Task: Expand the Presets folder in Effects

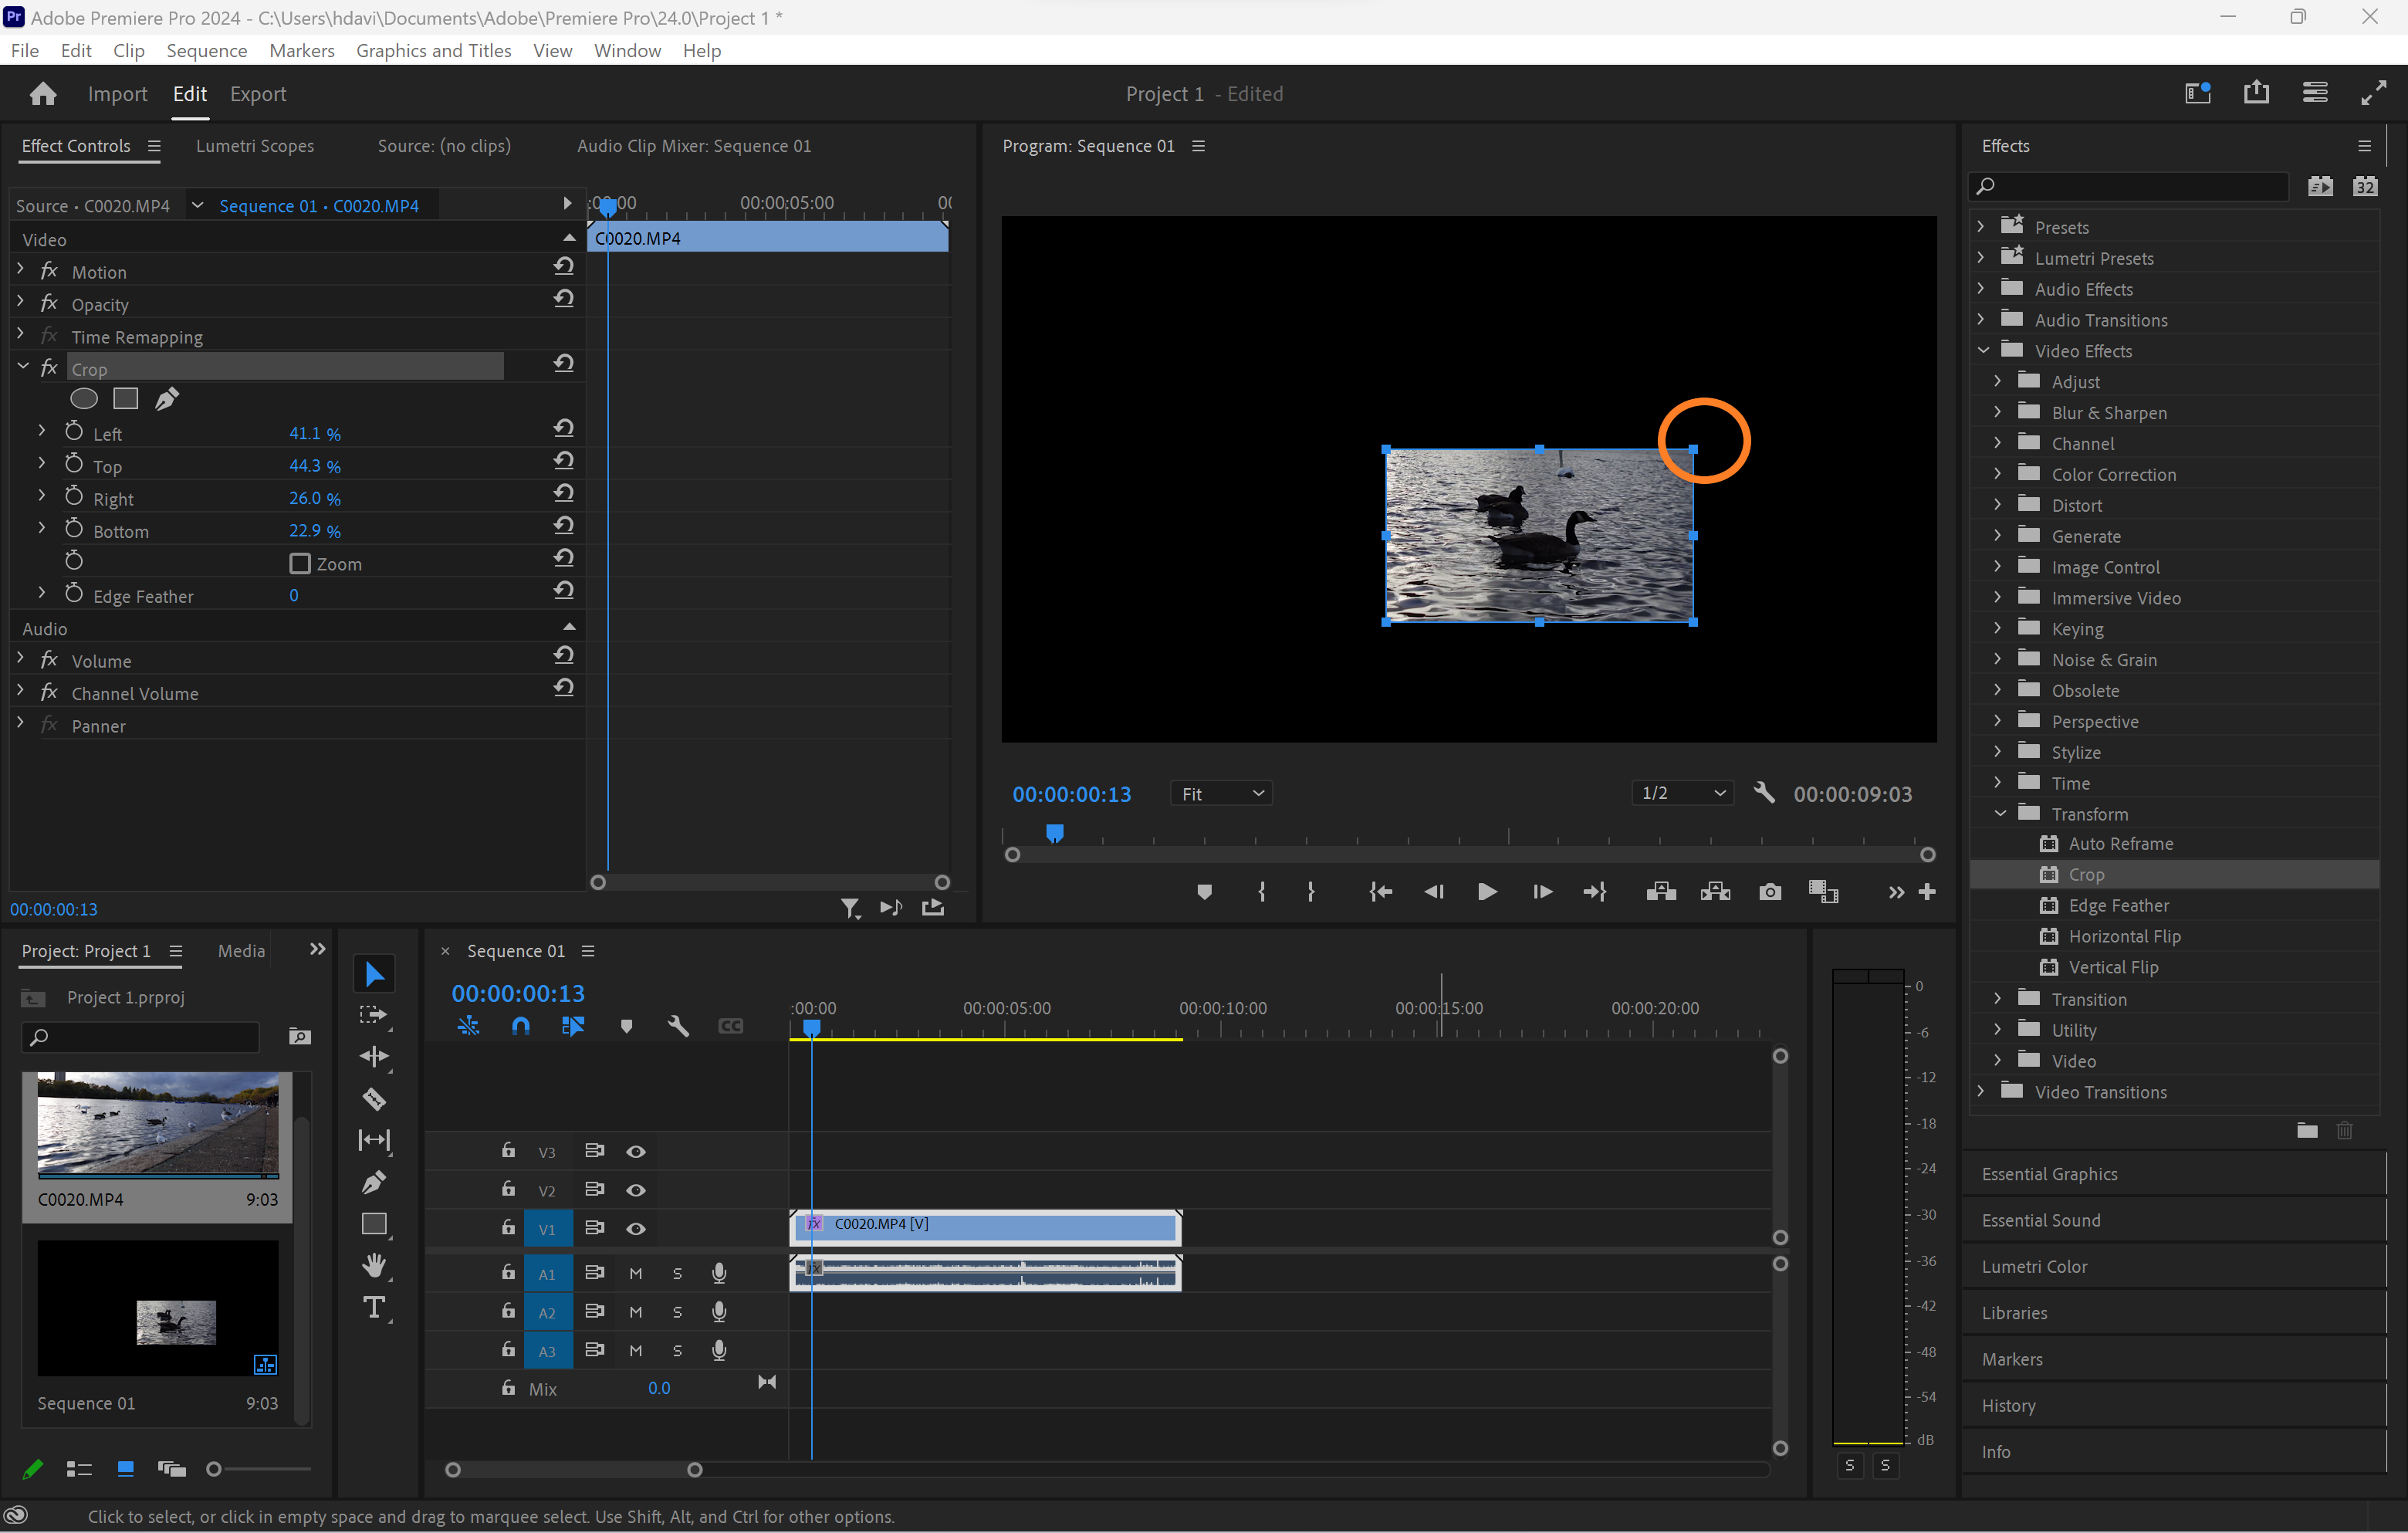Action: coord(1981,226)
